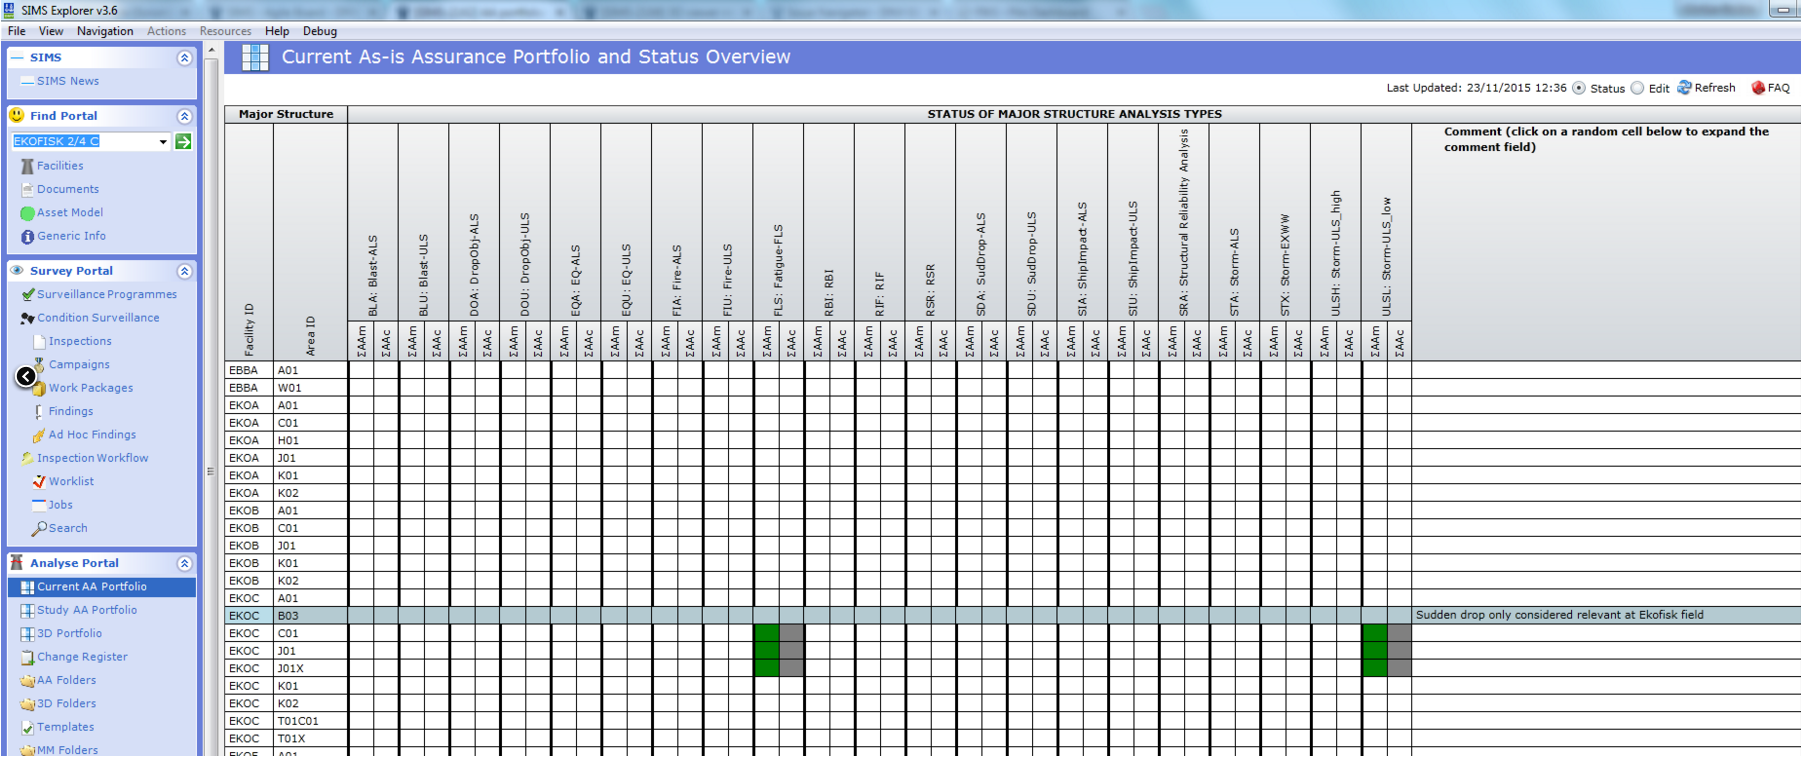Open the FAQ help icon
The width and height of the screenshot is (1801, 757).
[x=1758, y=88]
